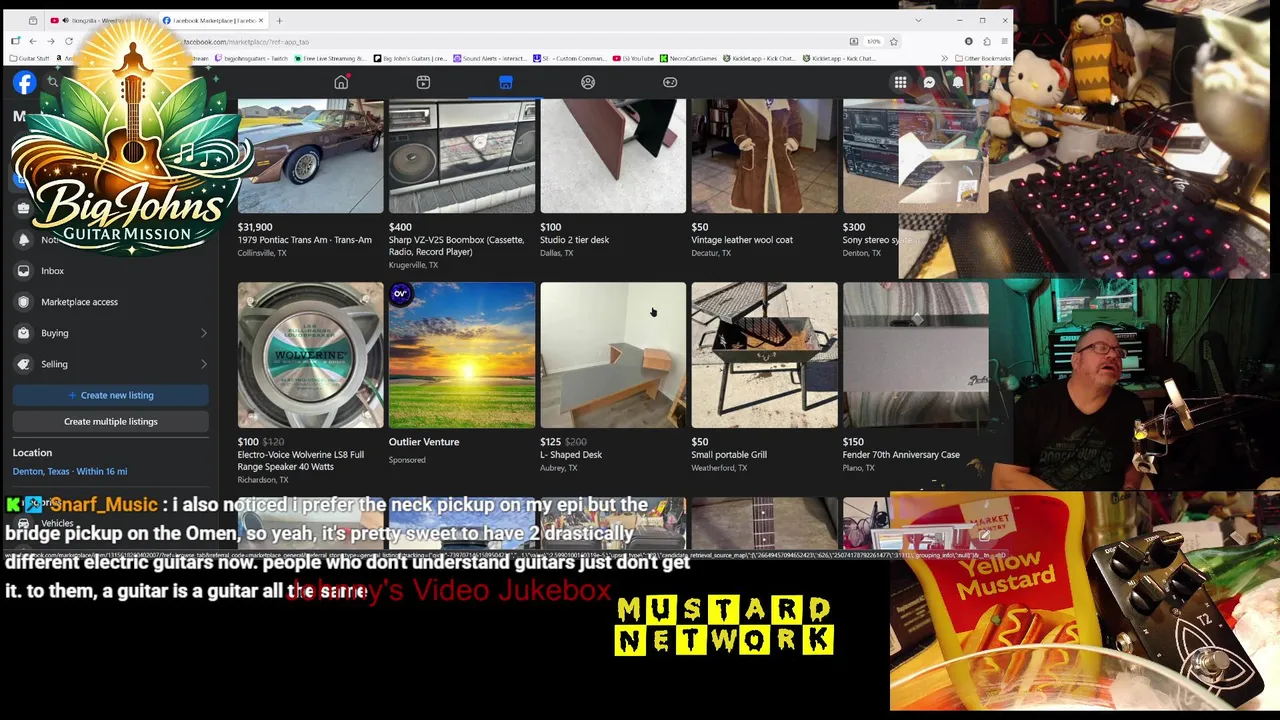Click the Fender 70th Anniversary Case title
This screenshot has height=720, width=1280.
pyautogui.click(x=901, y=455)
